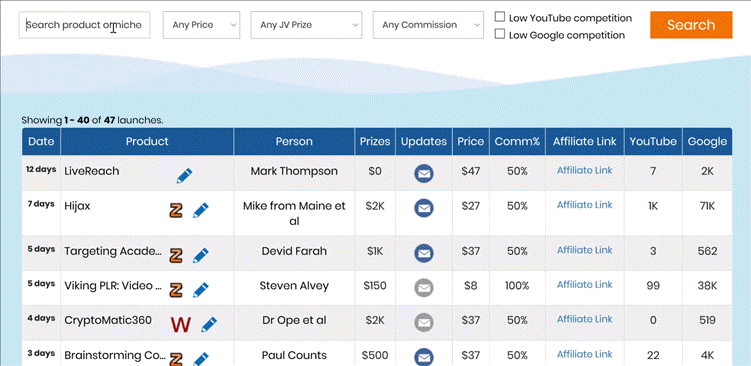This screenshot has width=751, height=366.
Task: Click the pencil icon for Targeting Academy
Action: [201, 255]
